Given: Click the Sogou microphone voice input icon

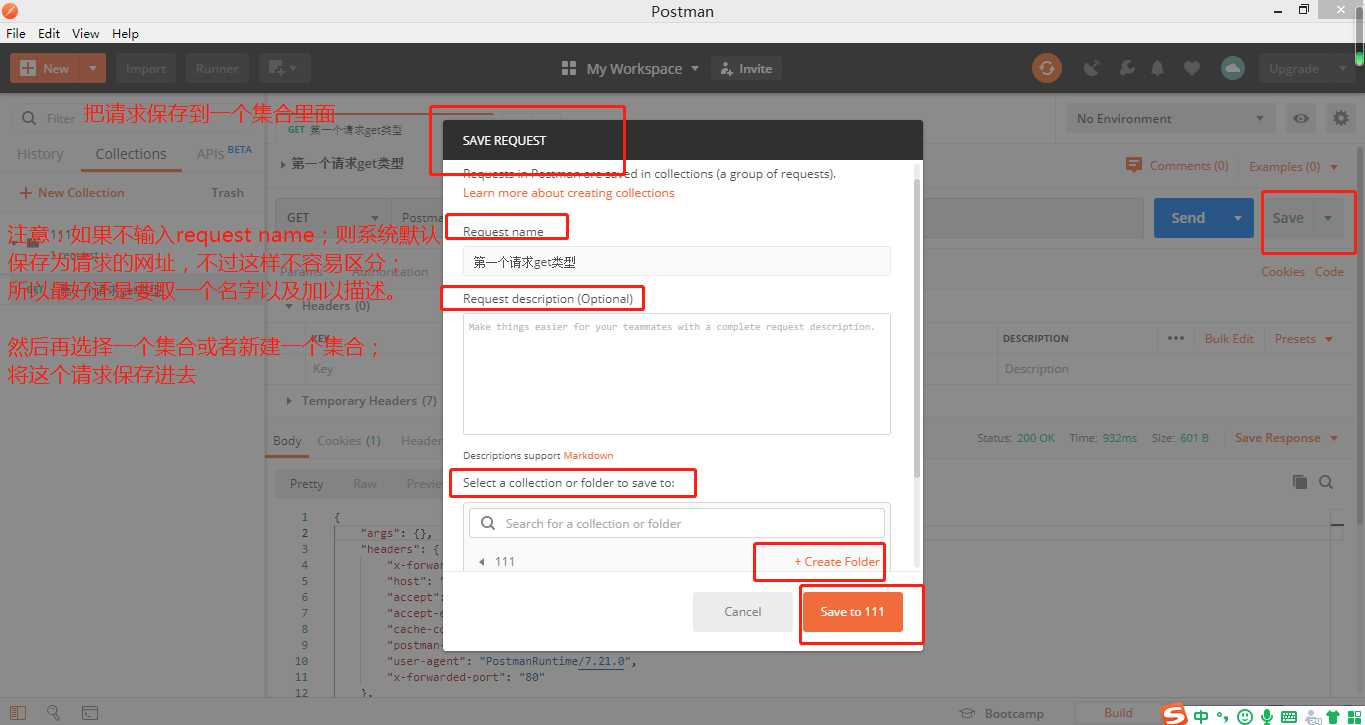Looking at the screenshot, I should pos(1267,716).
